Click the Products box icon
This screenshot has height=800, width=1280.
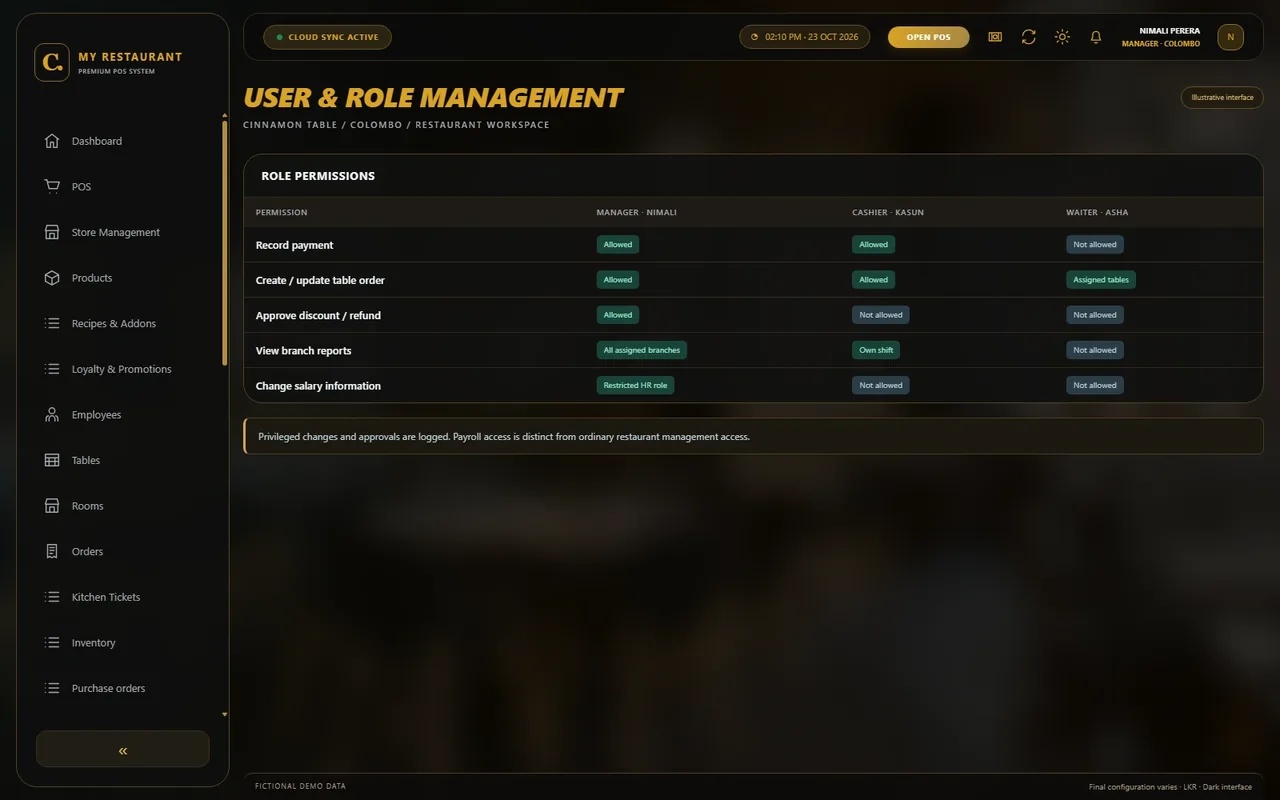click(52, 278)
